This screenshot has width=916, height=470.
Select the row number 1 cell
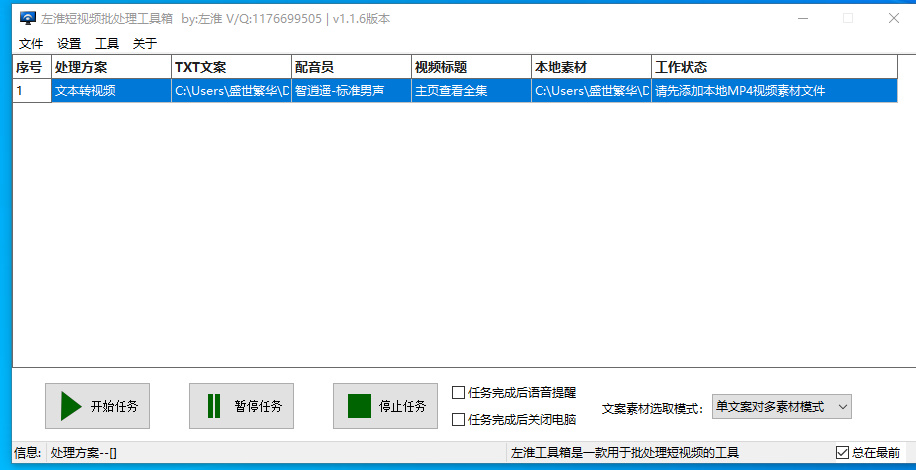click(x=32, y=91)
